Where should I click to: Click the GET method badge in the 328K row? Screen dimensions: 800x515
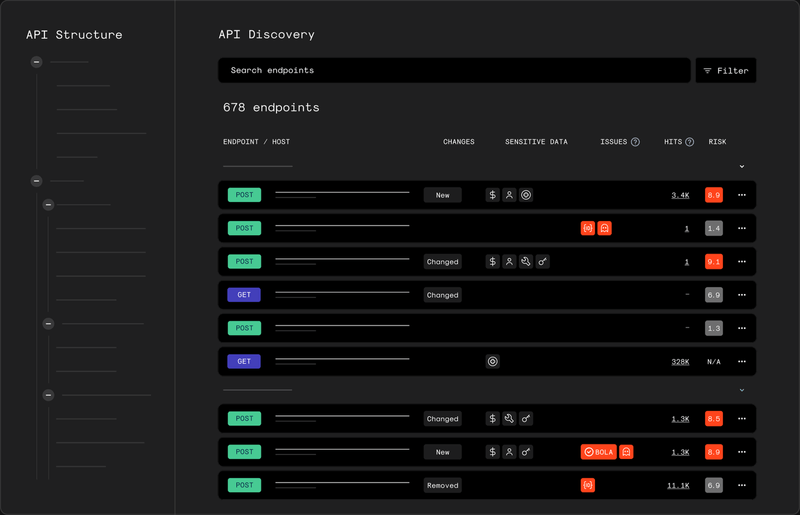click(244, 361)
